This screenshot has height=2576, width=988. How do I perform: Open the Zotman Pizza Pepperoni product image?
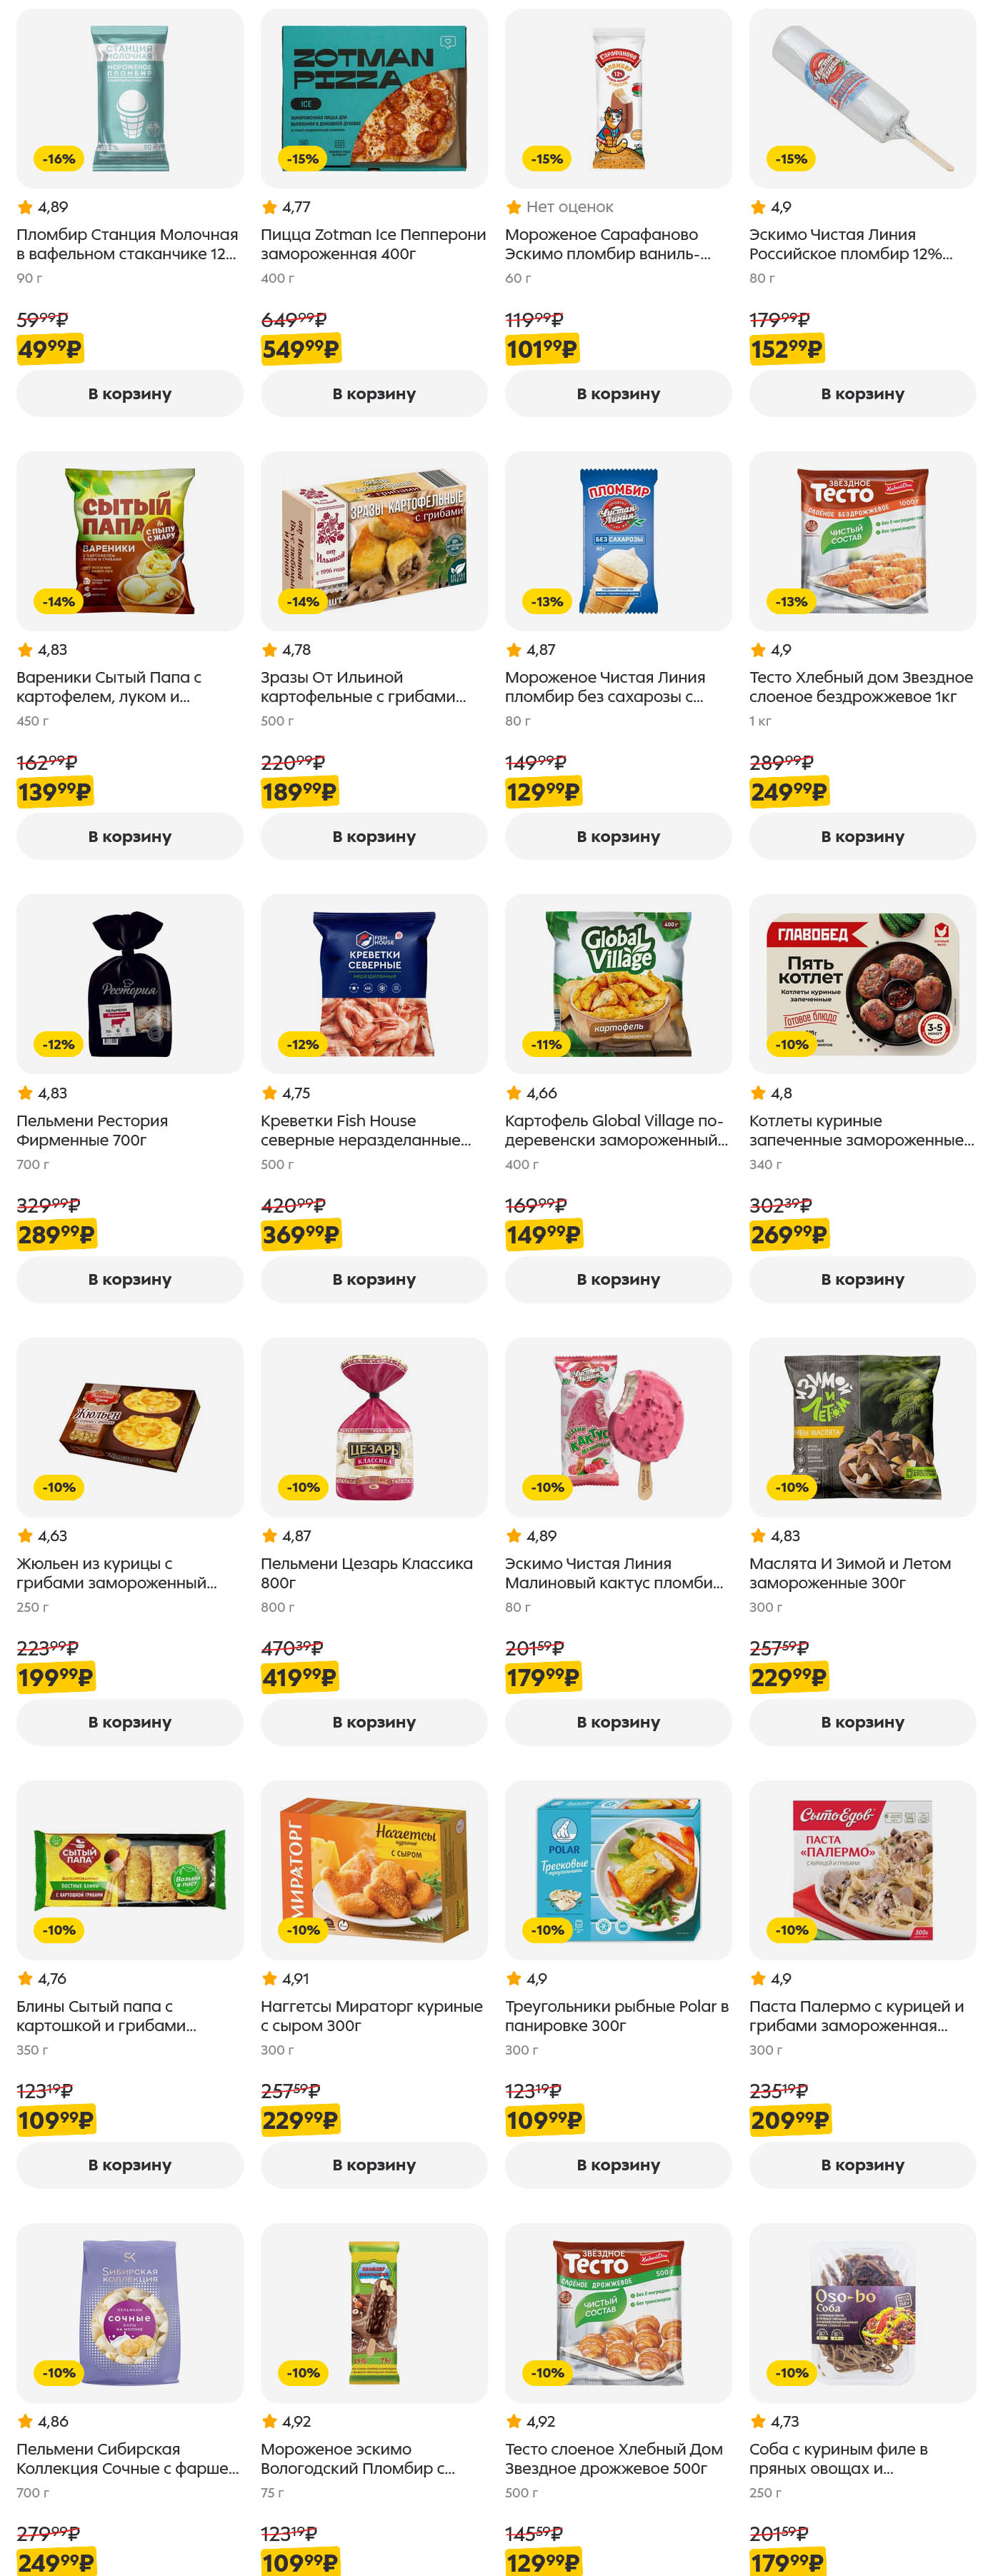tap(373, 98)
